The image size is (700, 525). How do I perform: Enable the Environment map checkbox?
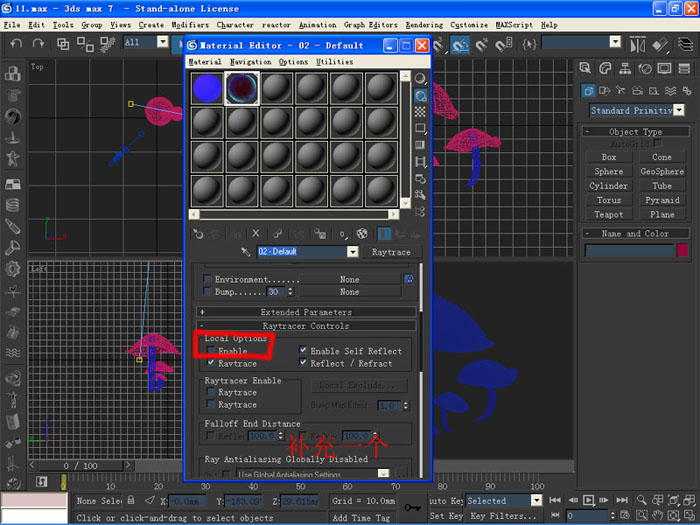(x=207, y=279)
